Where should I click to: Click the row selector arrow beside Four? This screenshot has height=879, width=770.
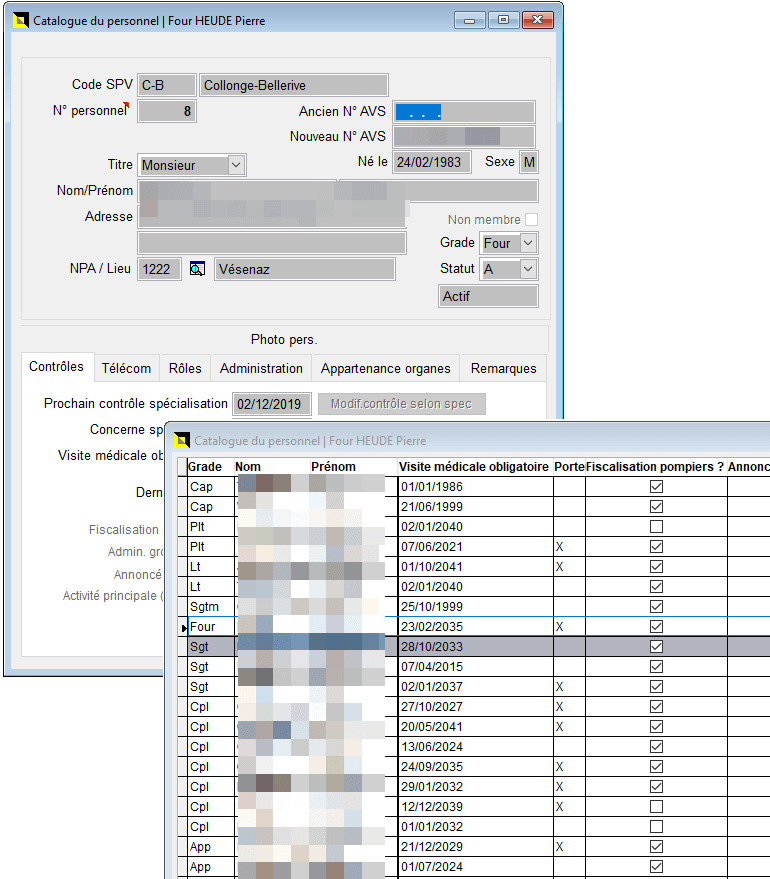[x=182, y=627]
